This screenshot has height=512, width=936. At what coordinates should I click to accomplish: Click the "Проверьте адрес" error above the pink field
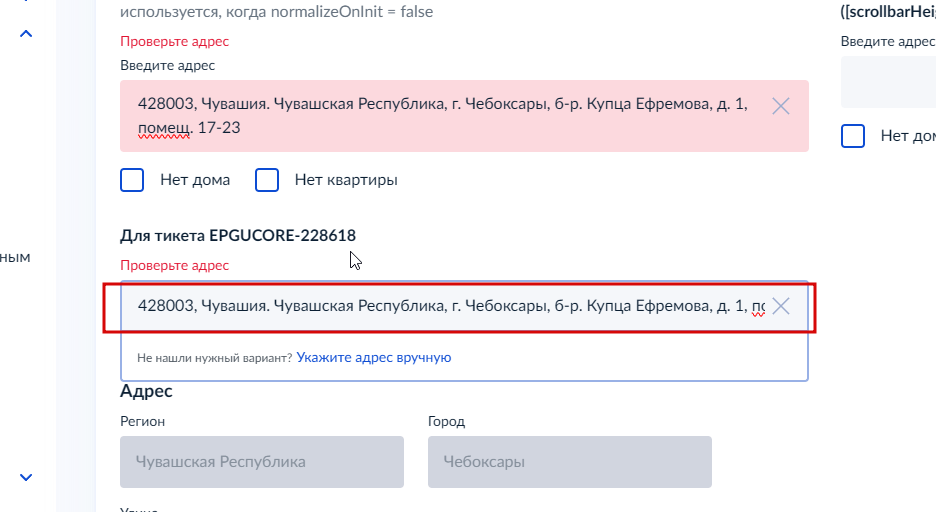[174, 41]
